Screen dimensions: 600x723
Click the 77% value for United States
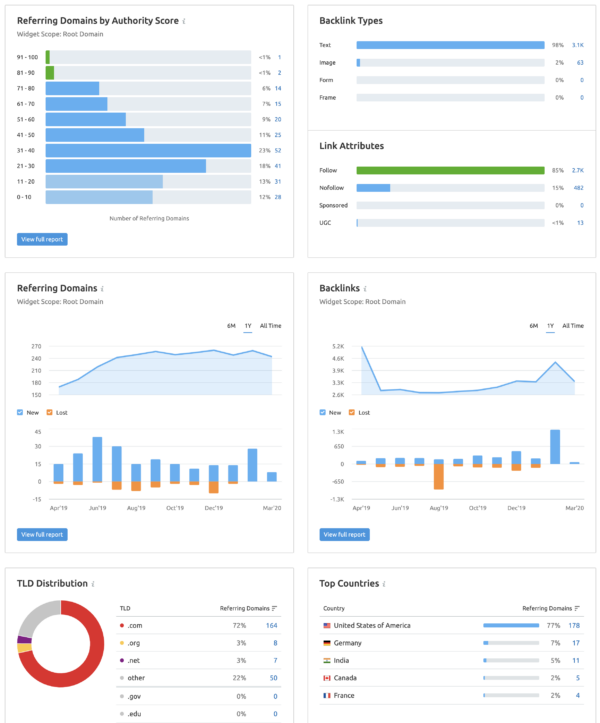[x=553, y=626]
